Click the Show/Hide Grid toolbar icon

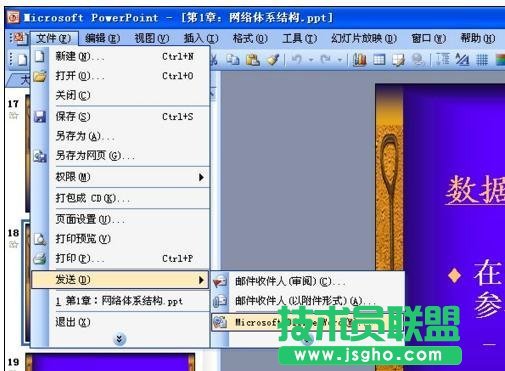coord(482,60)
